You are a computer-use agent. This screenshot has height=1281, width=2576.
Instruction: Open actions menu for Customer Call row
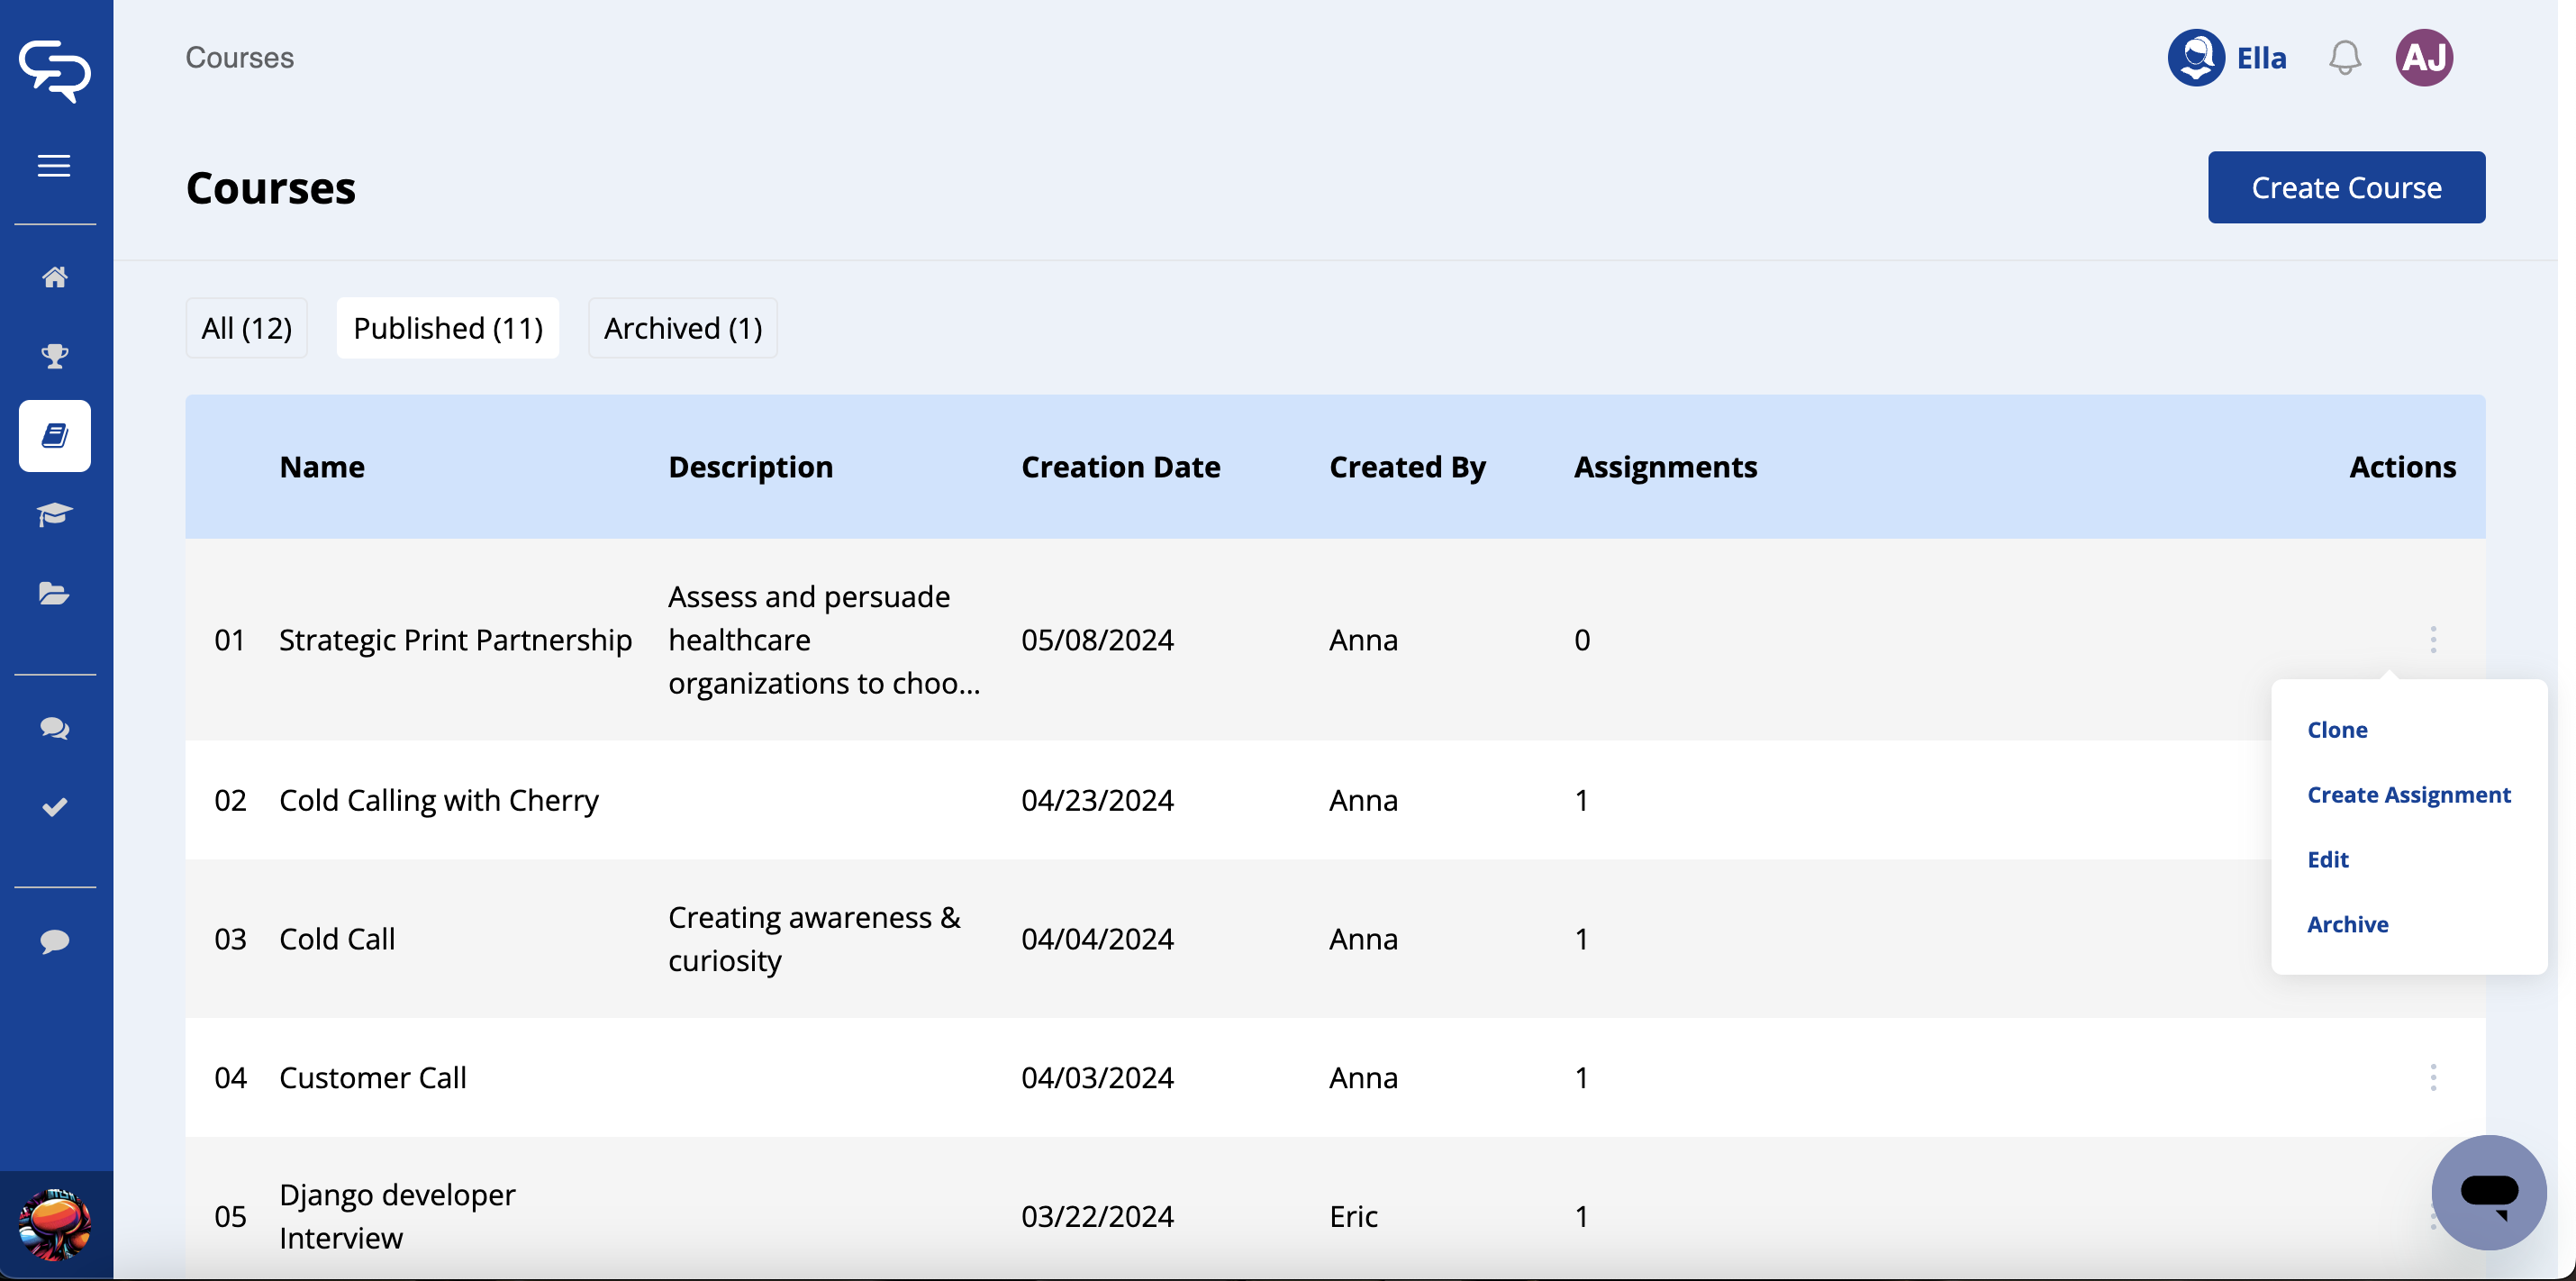(2433, 1077)
